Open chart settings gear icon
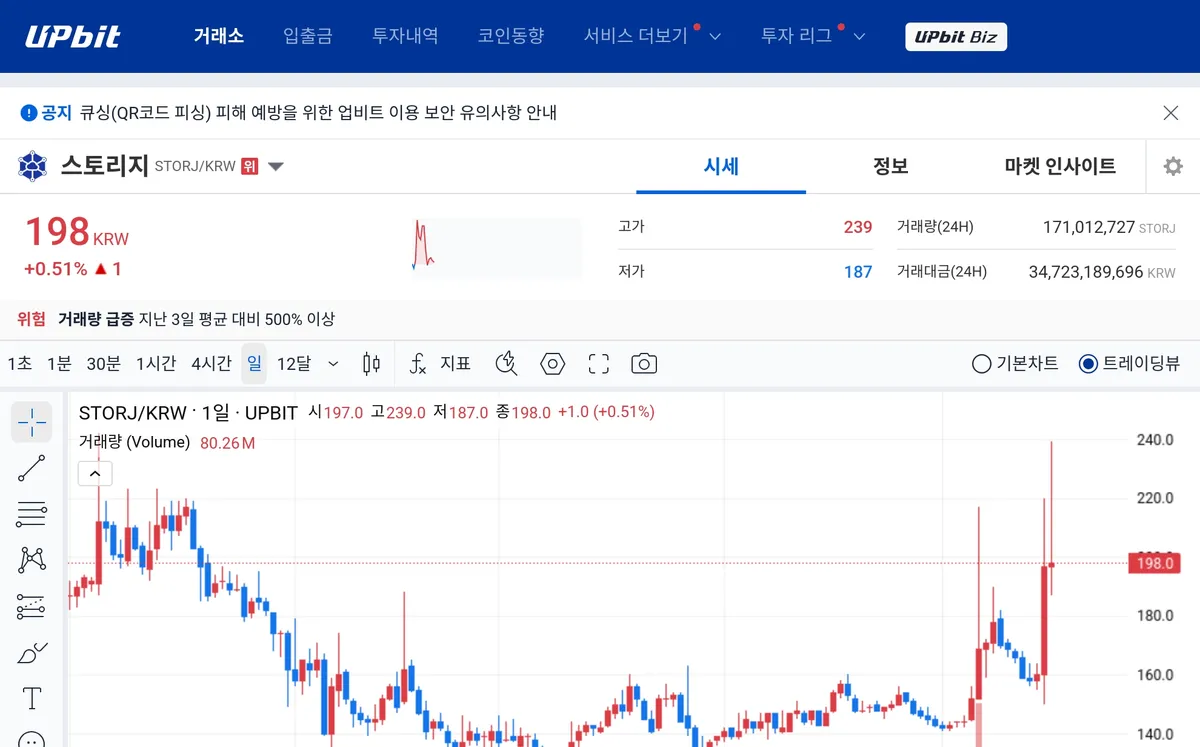The image size is (1200, 747). coord(1173,167)
